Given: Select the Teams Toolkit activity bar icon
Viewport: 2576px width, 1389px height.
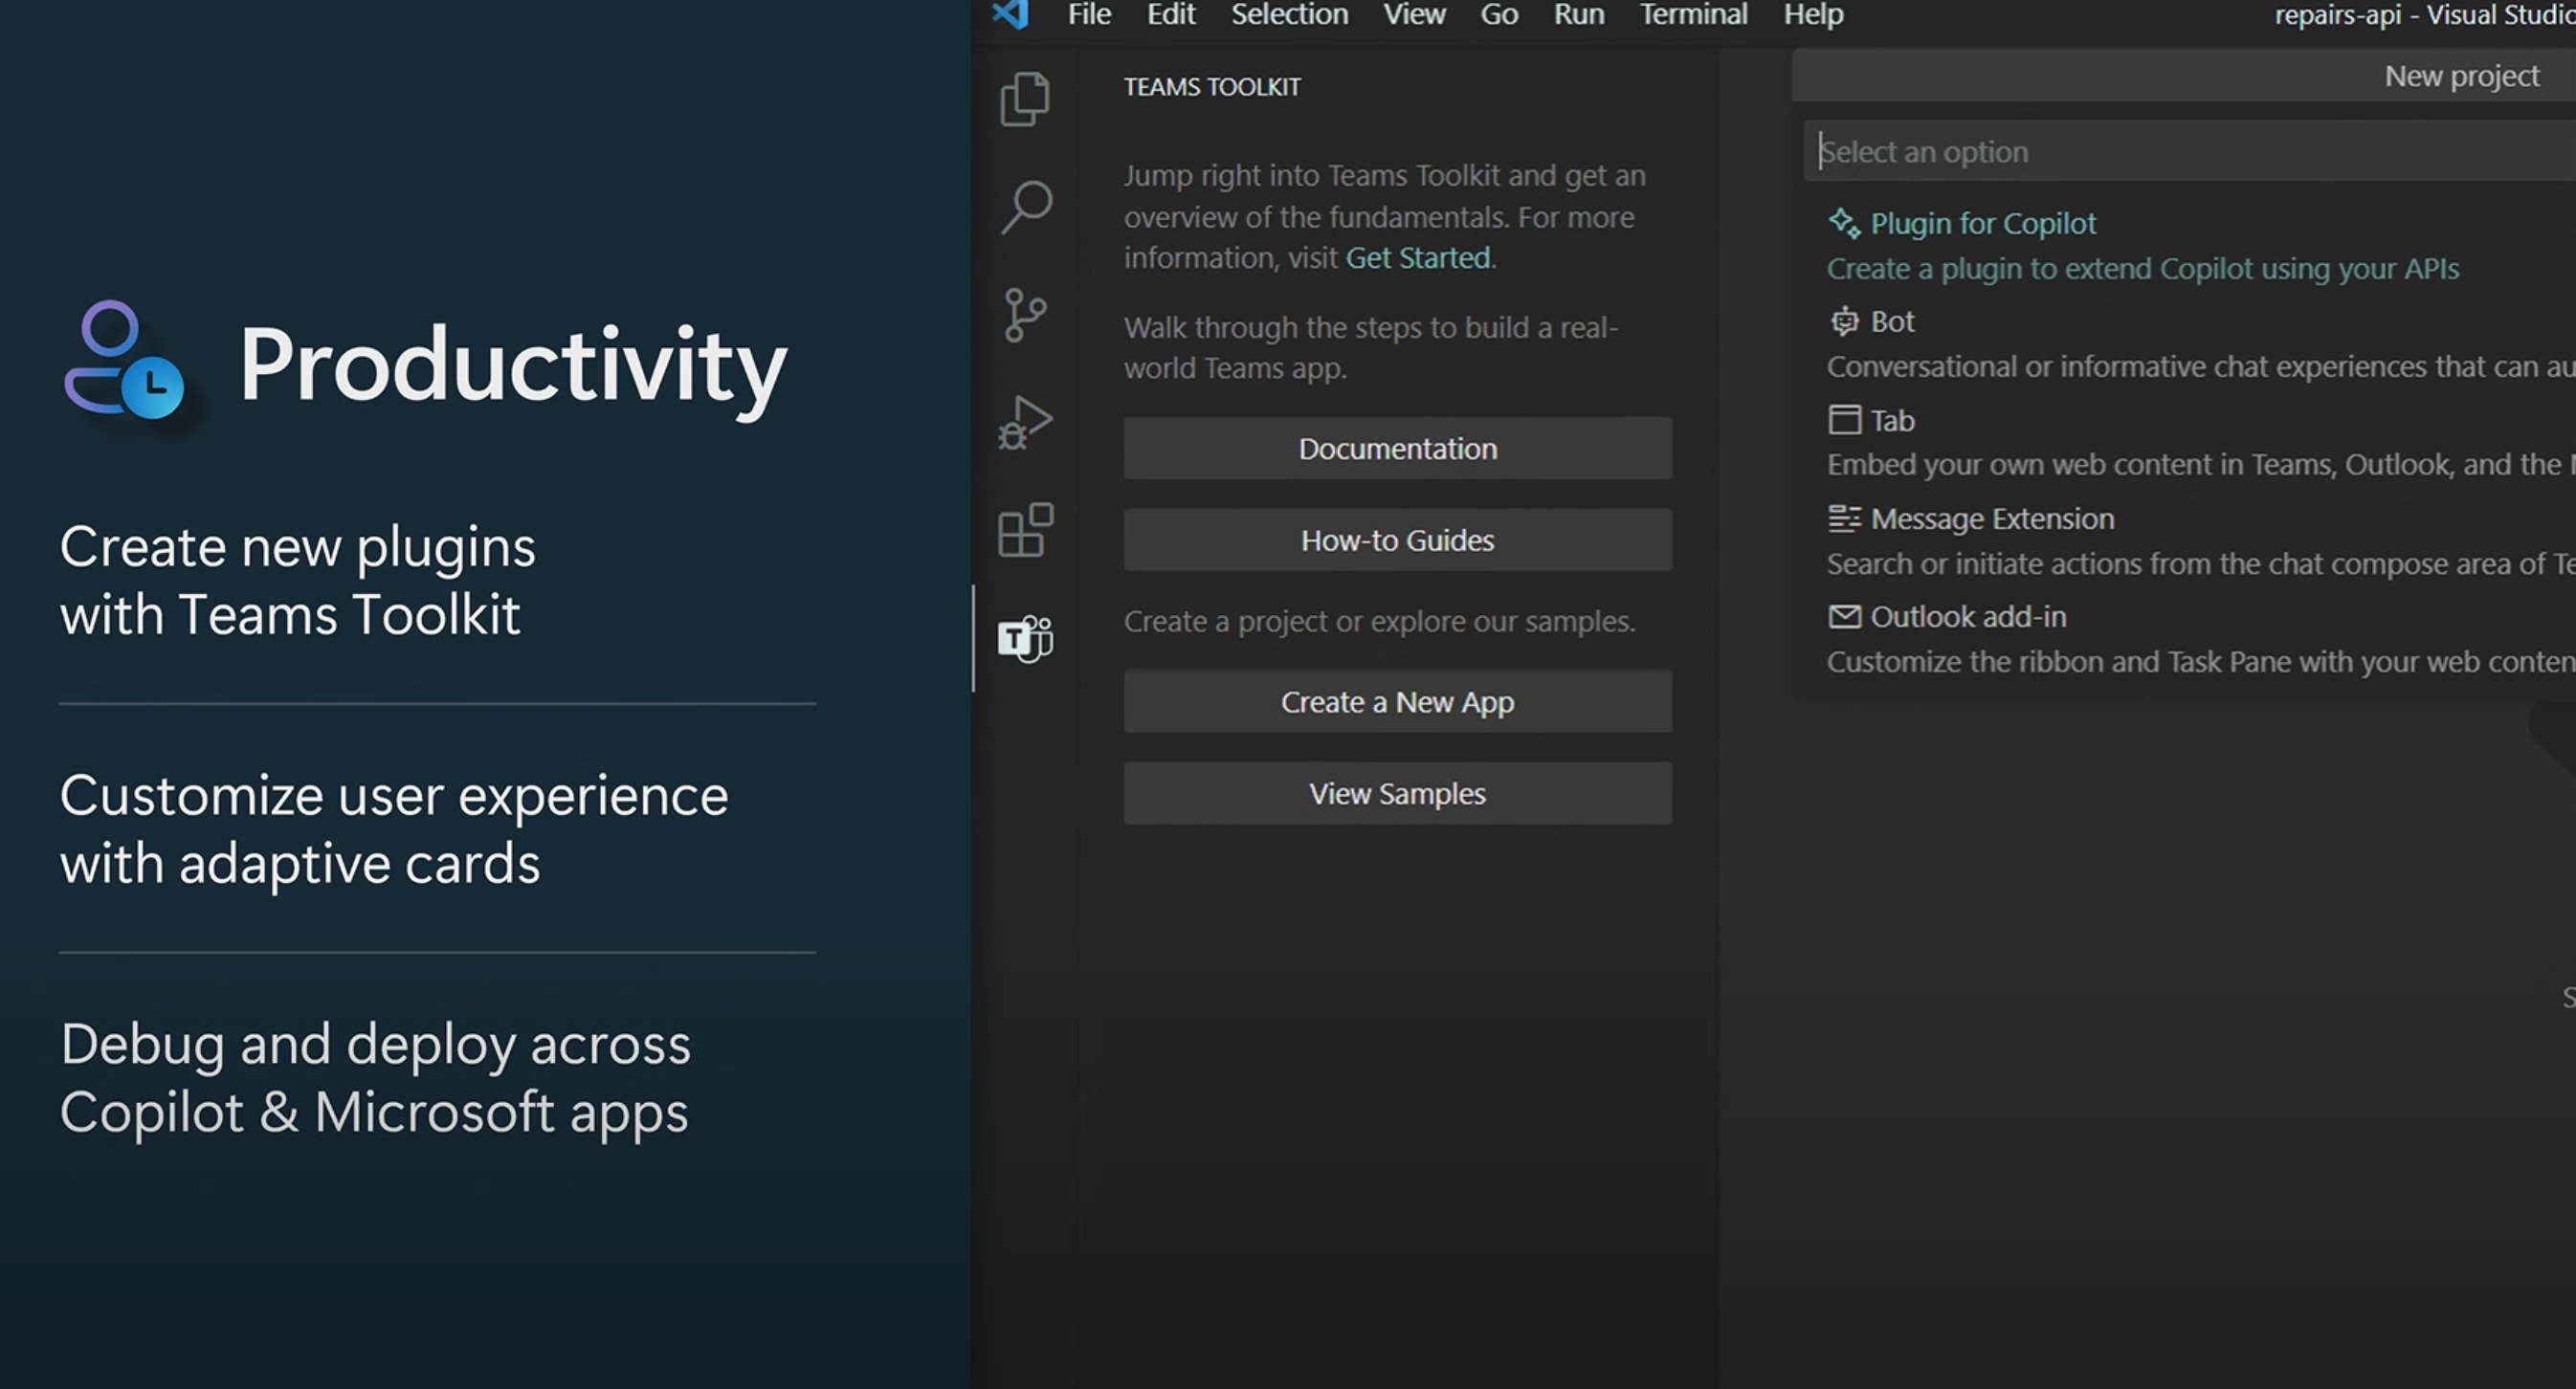Looking at the screenshot, I should (1025, 637).
